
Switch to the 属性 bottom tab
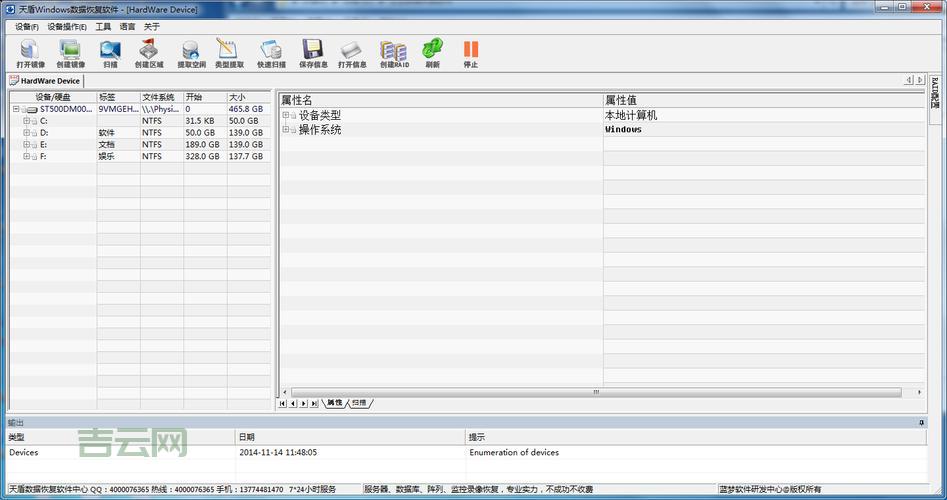coord(335,403)
